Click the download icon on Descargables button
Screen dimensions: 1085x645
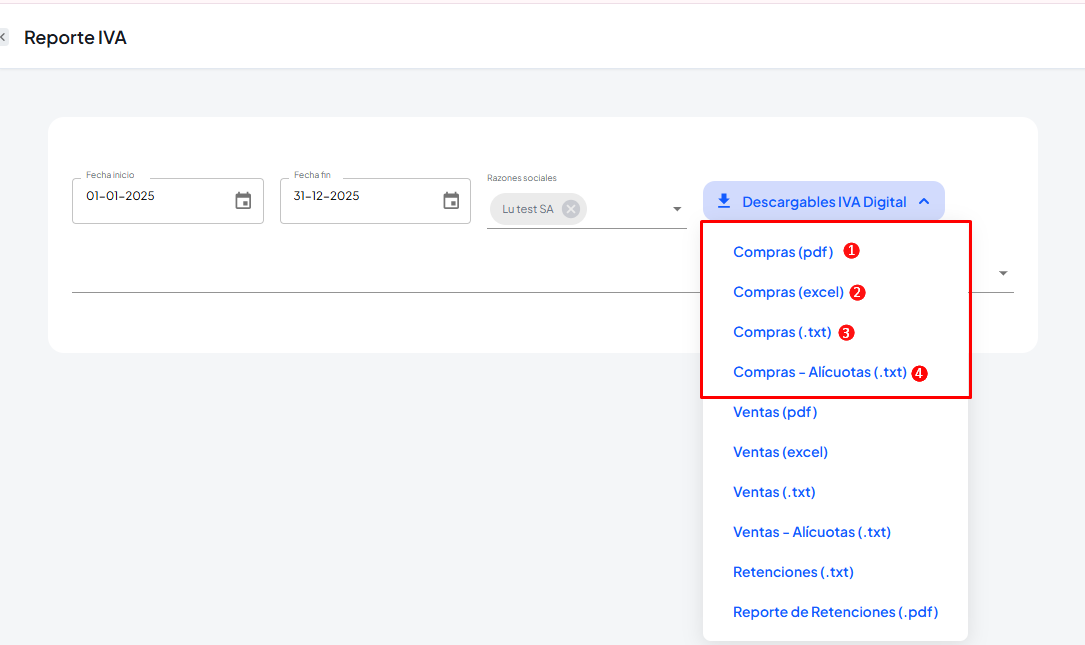click(724, 202)
